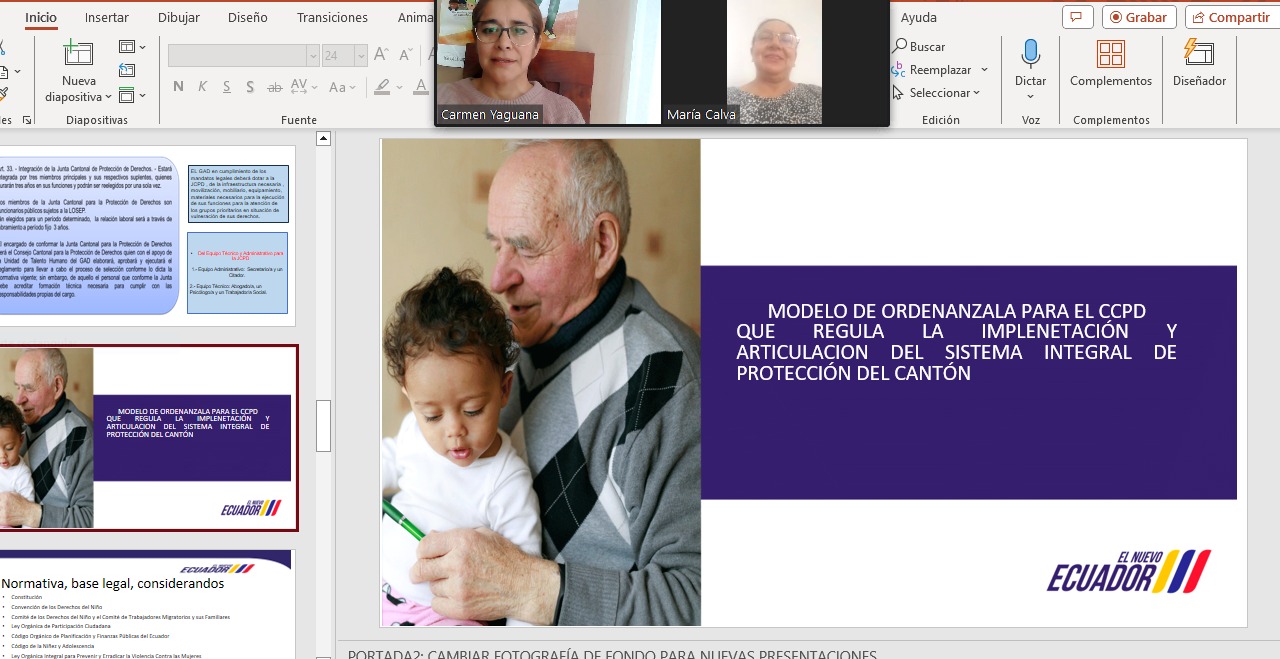Click the Nueva diapositiva icon
Viewport: 1280px width, 659px height.
(x=78, y=54)
